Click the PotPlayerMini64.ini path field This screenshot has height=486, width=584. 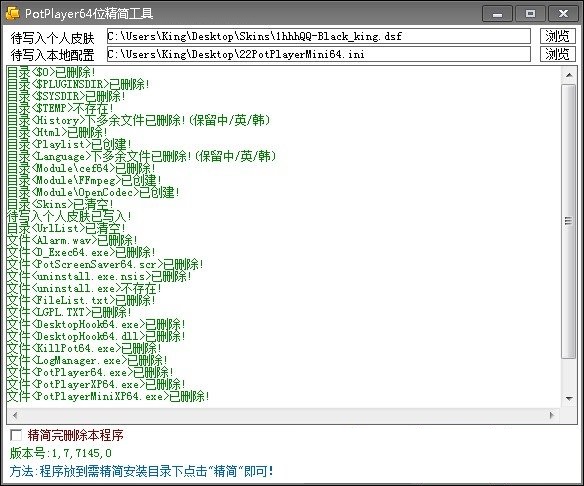(318, 54)
